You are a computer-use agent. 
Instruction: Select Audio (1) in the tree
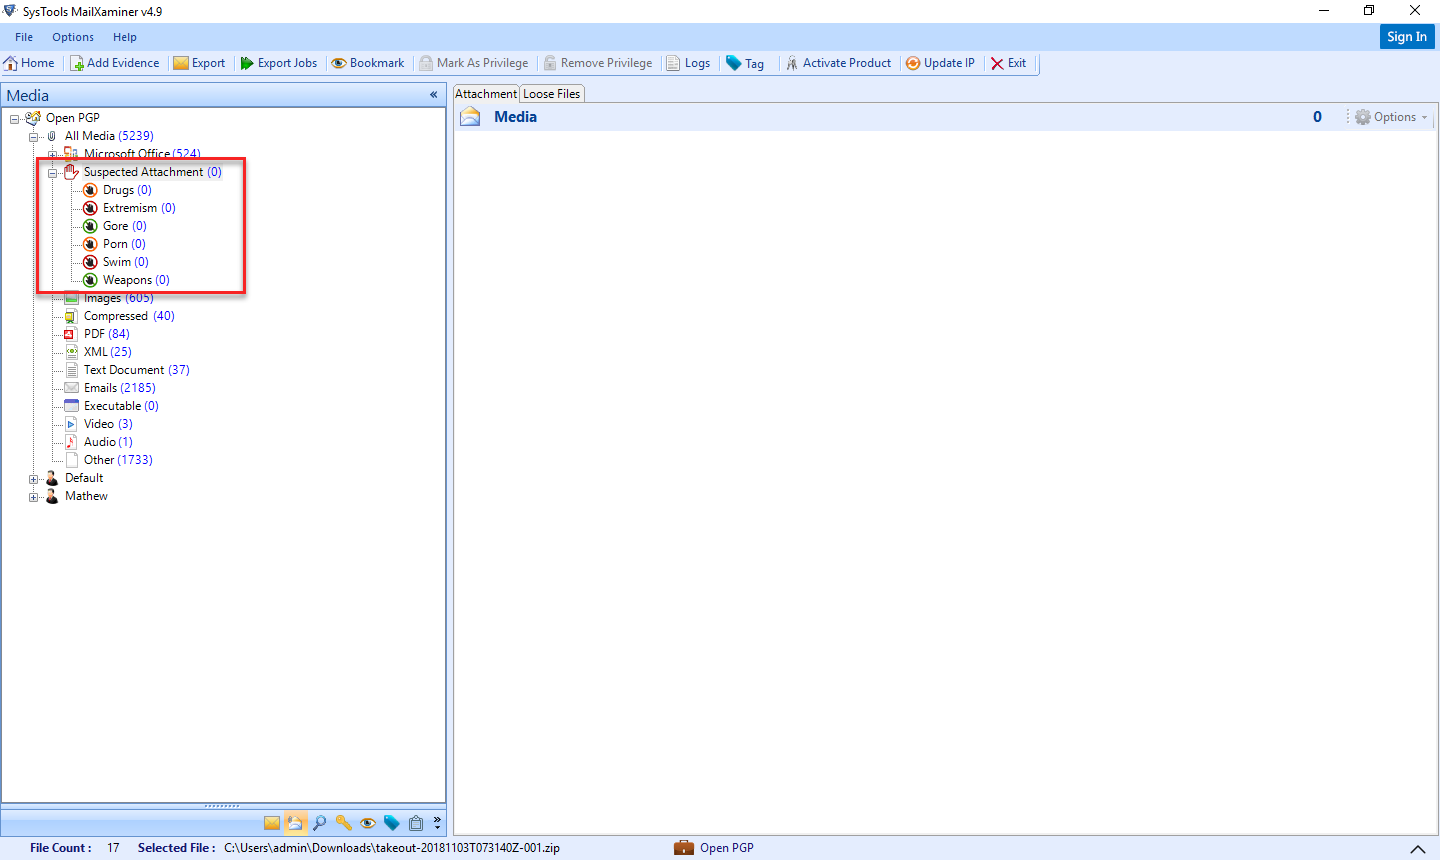point(108,442)
